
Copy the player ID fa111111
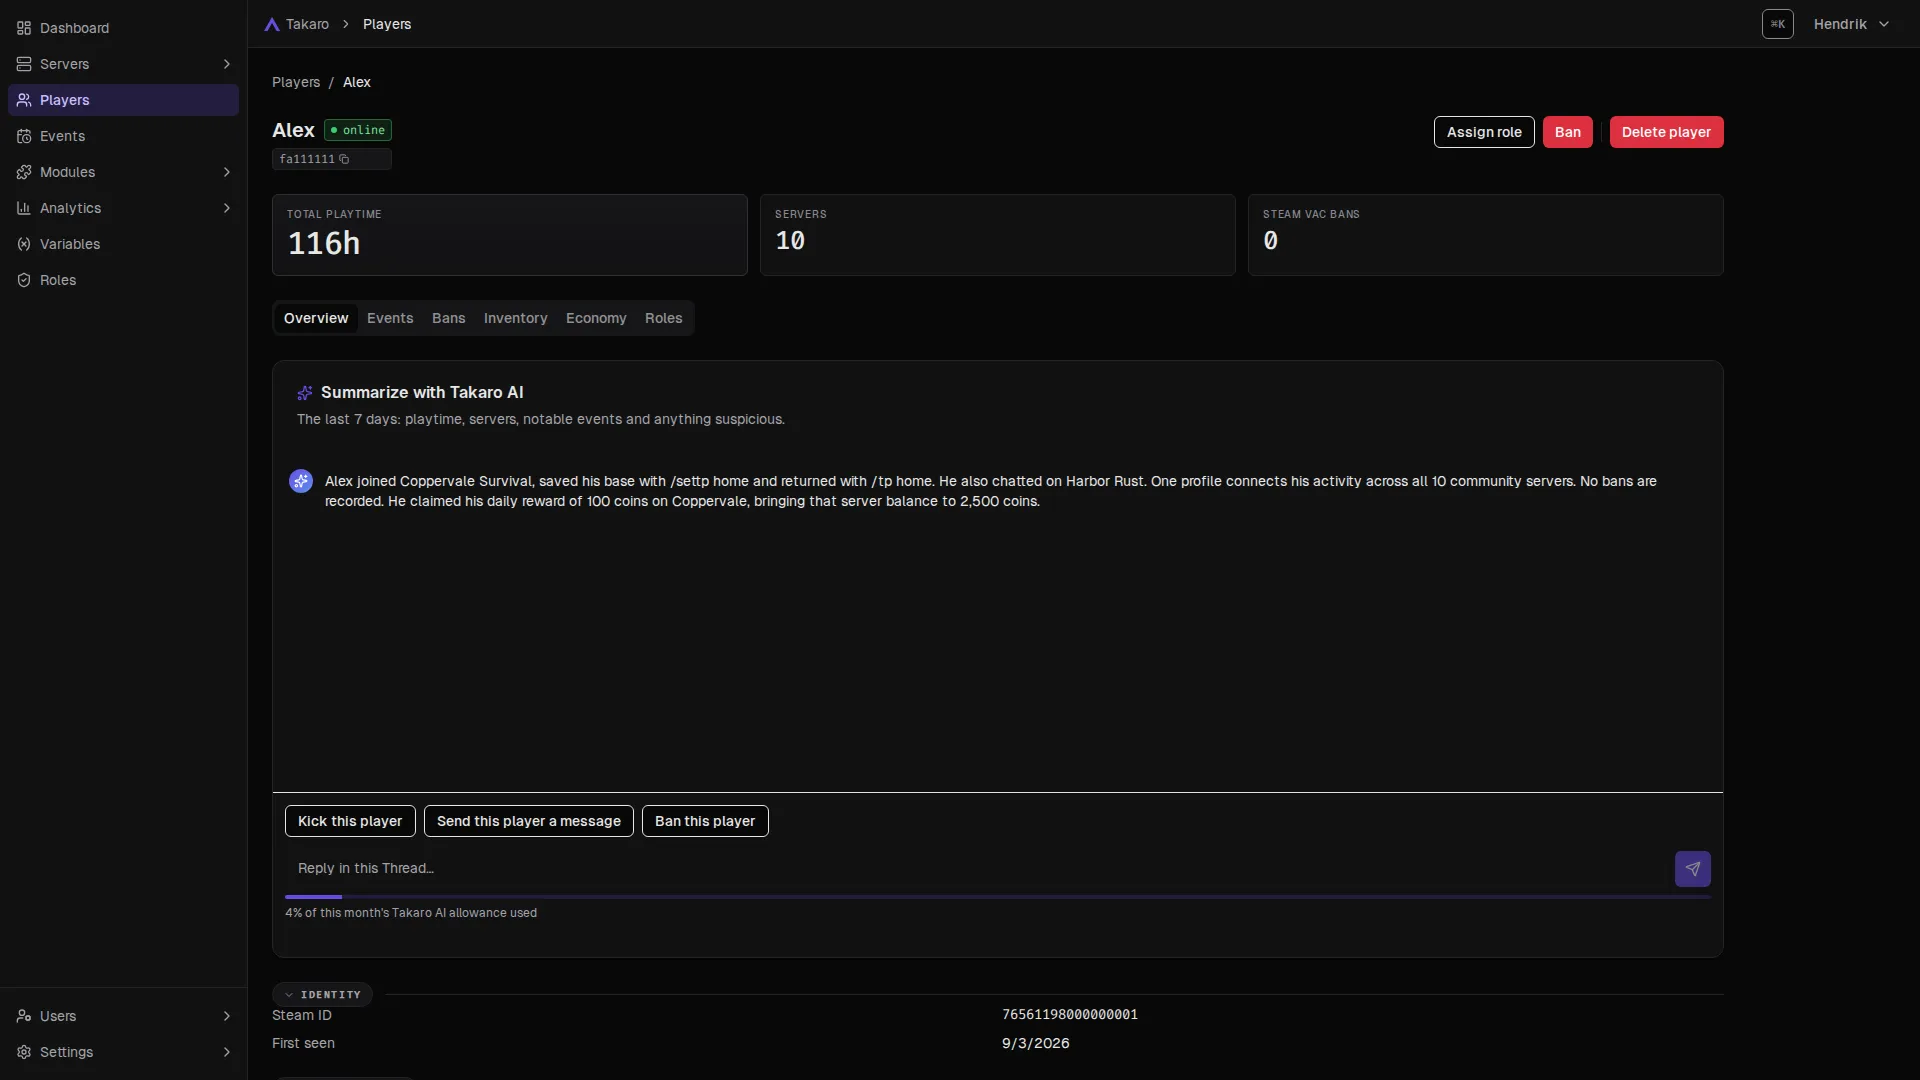pos(344,159)
